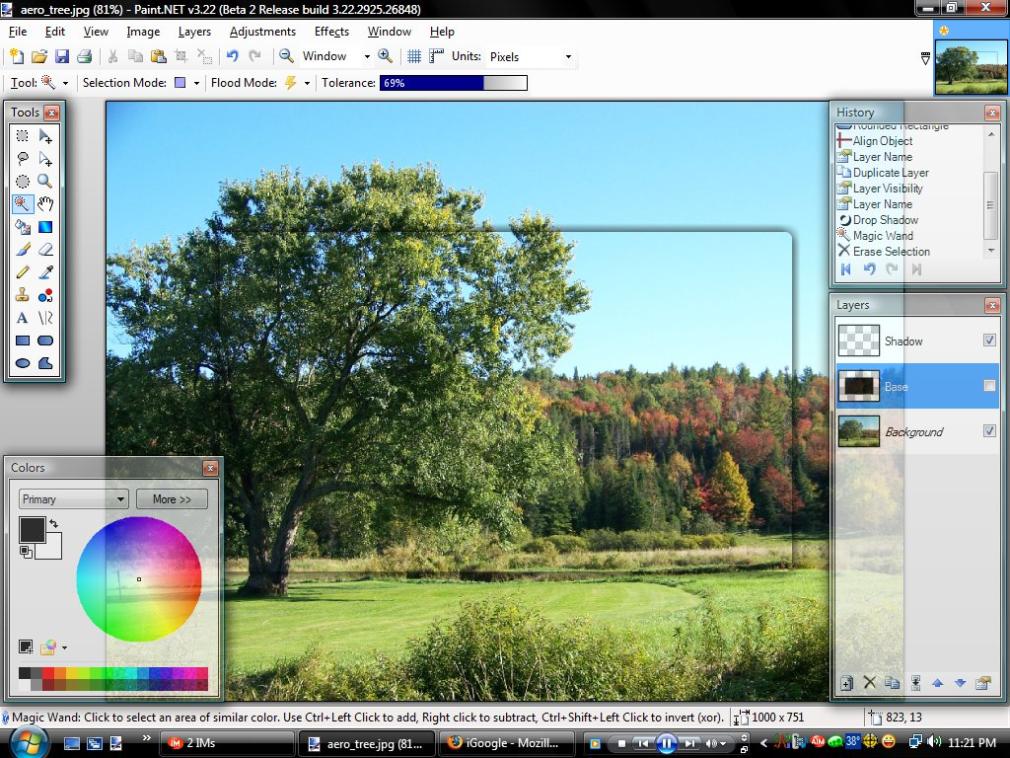Click the Gradient tool
Screen dimensions: 1010x758
(45, 227)
